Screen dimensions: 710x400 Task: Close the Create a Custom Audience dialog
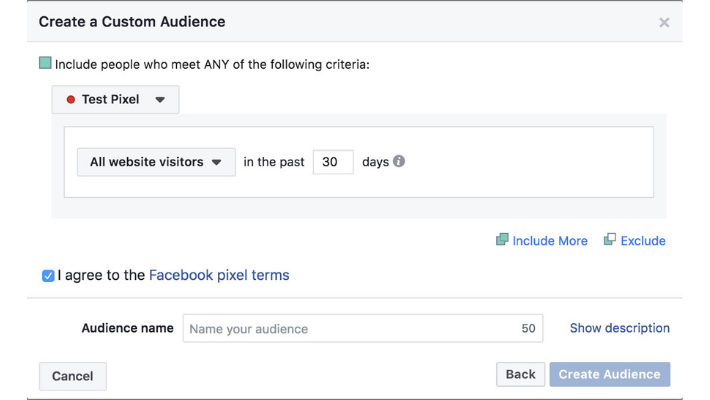(x=664, y=22)
